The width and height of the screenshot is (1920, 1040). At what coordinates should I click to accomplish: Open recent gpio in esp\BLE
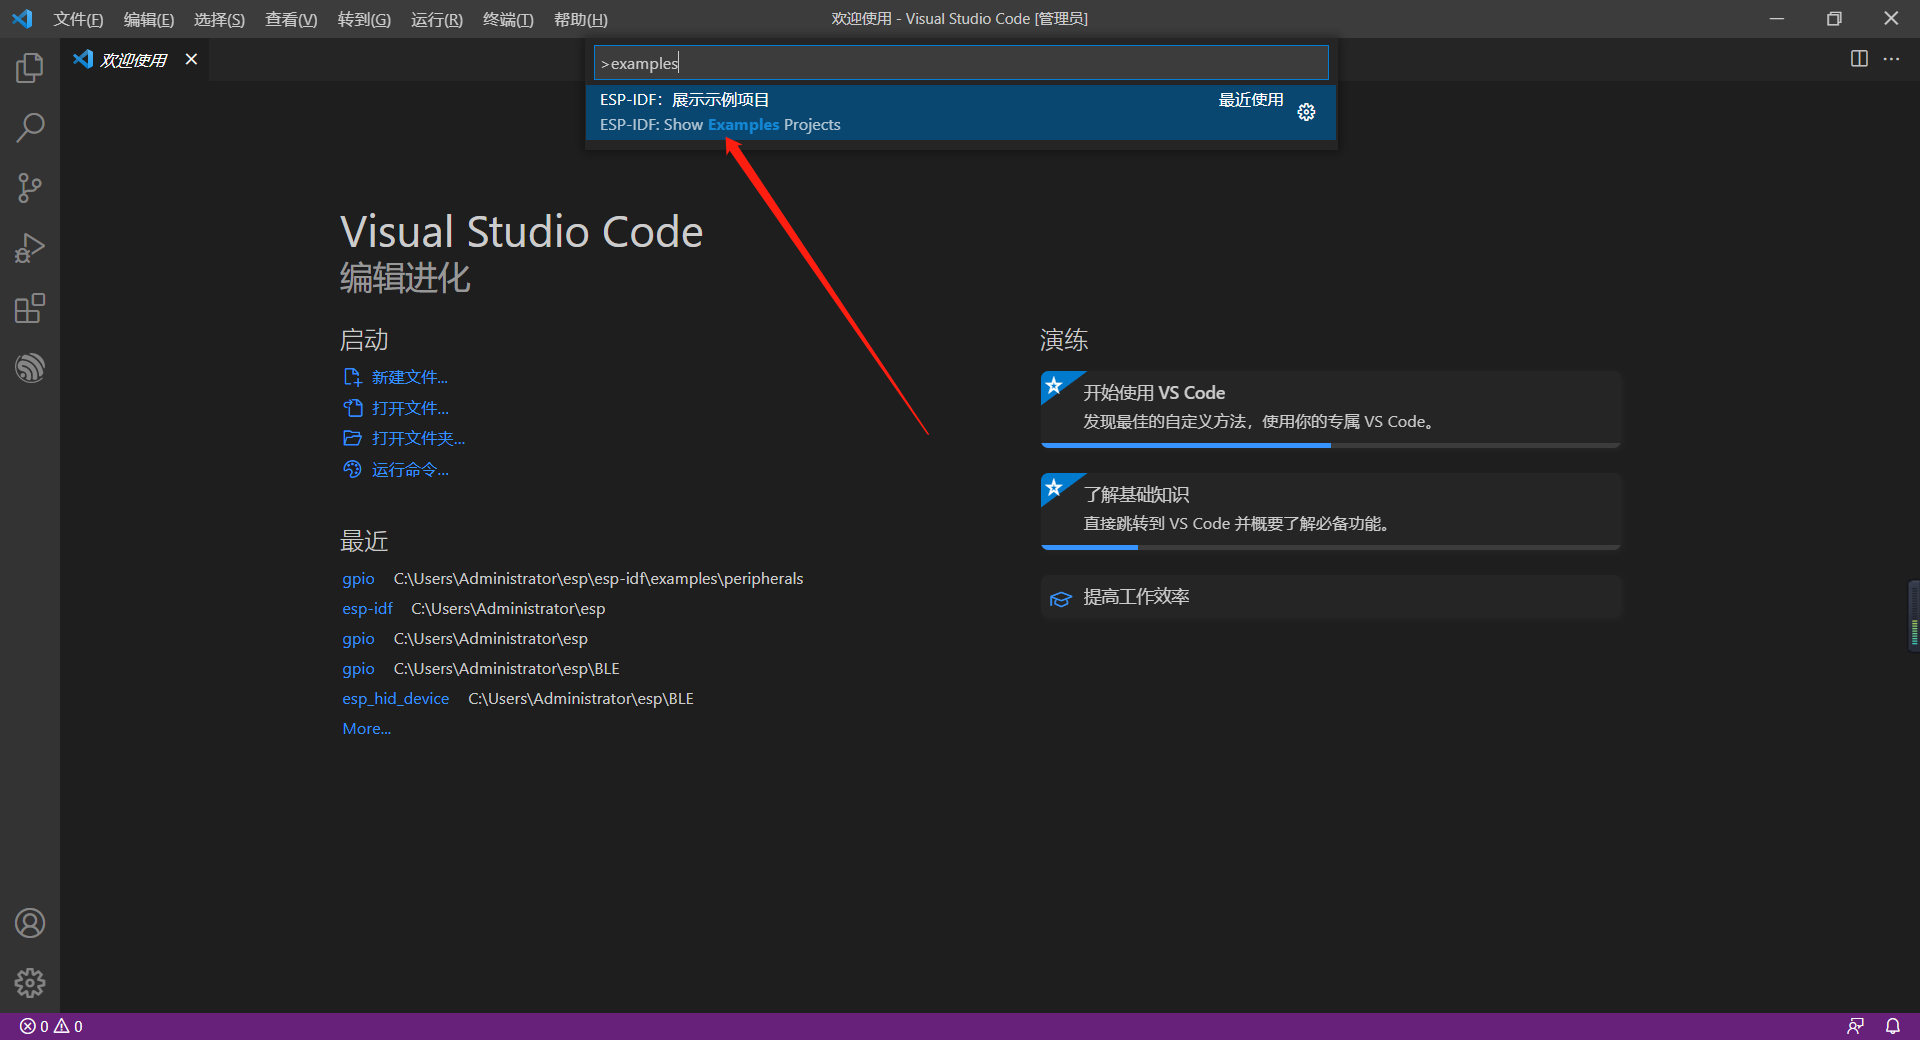pyautogui.click(x=358, y=668)
